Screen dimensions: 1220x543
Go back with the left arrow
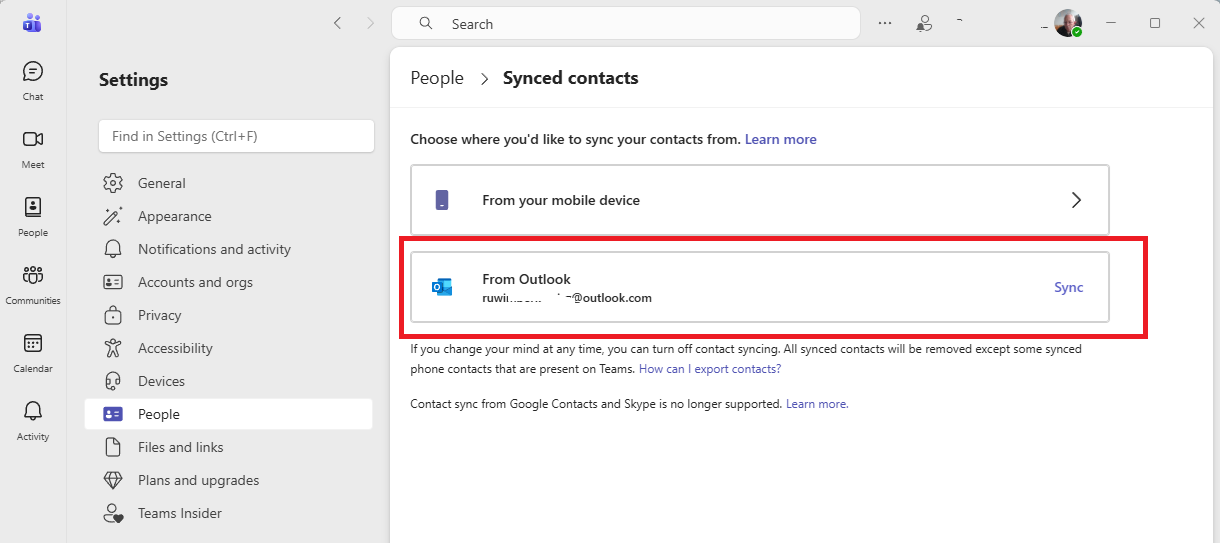coord(338,23)
